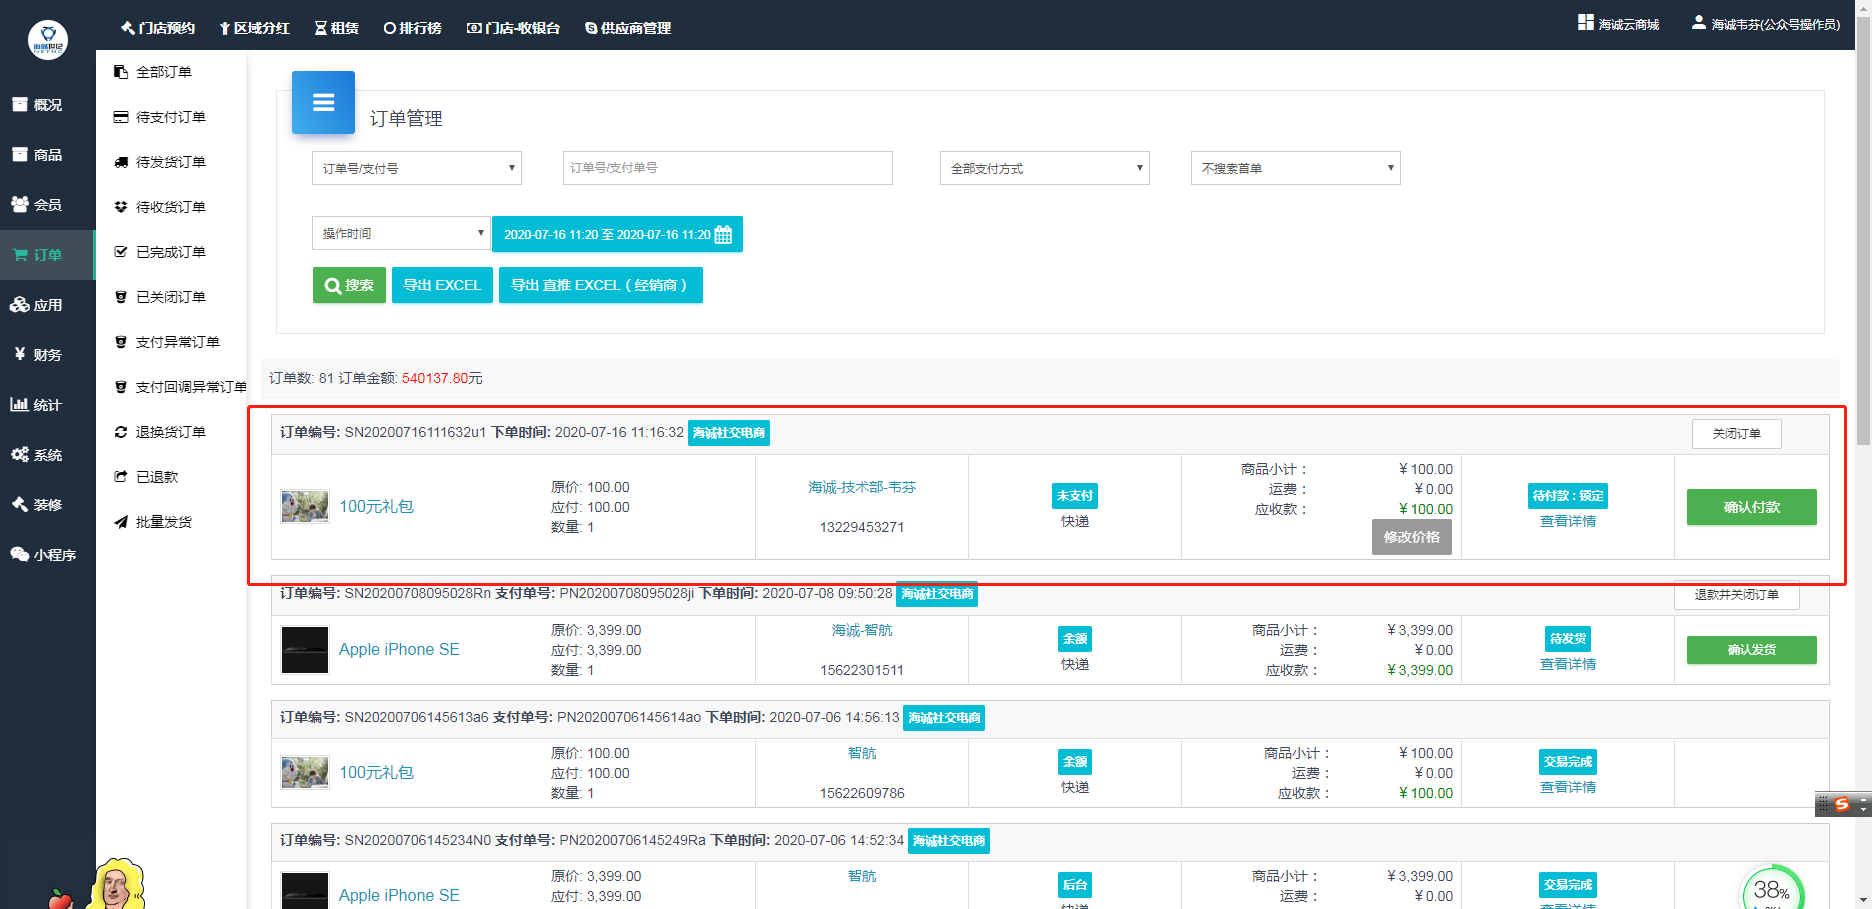Click the 财务 finance yen icon
The image size is (1872, 909).
20,354
